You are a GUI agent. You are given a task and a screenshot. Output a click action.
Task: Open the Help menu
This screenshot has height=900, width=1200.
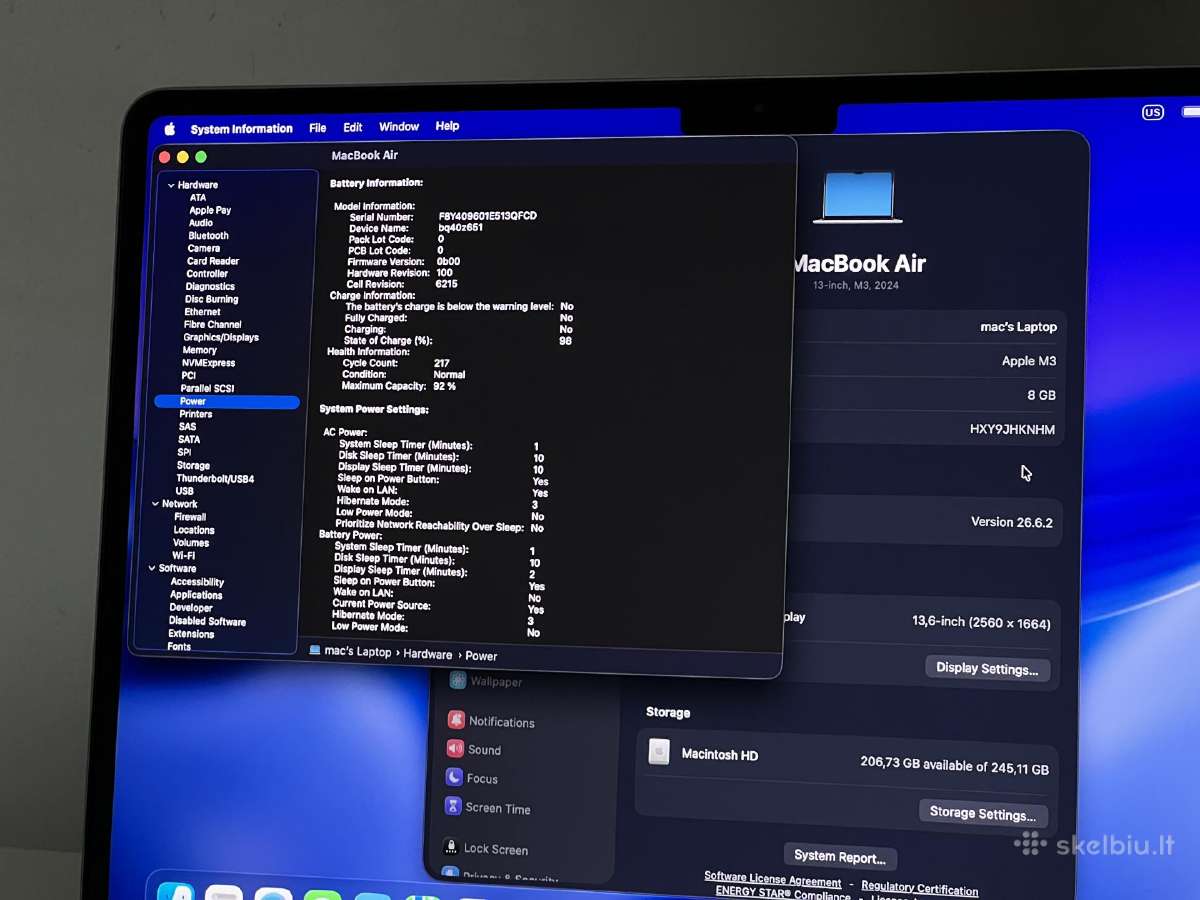(447, 126)
